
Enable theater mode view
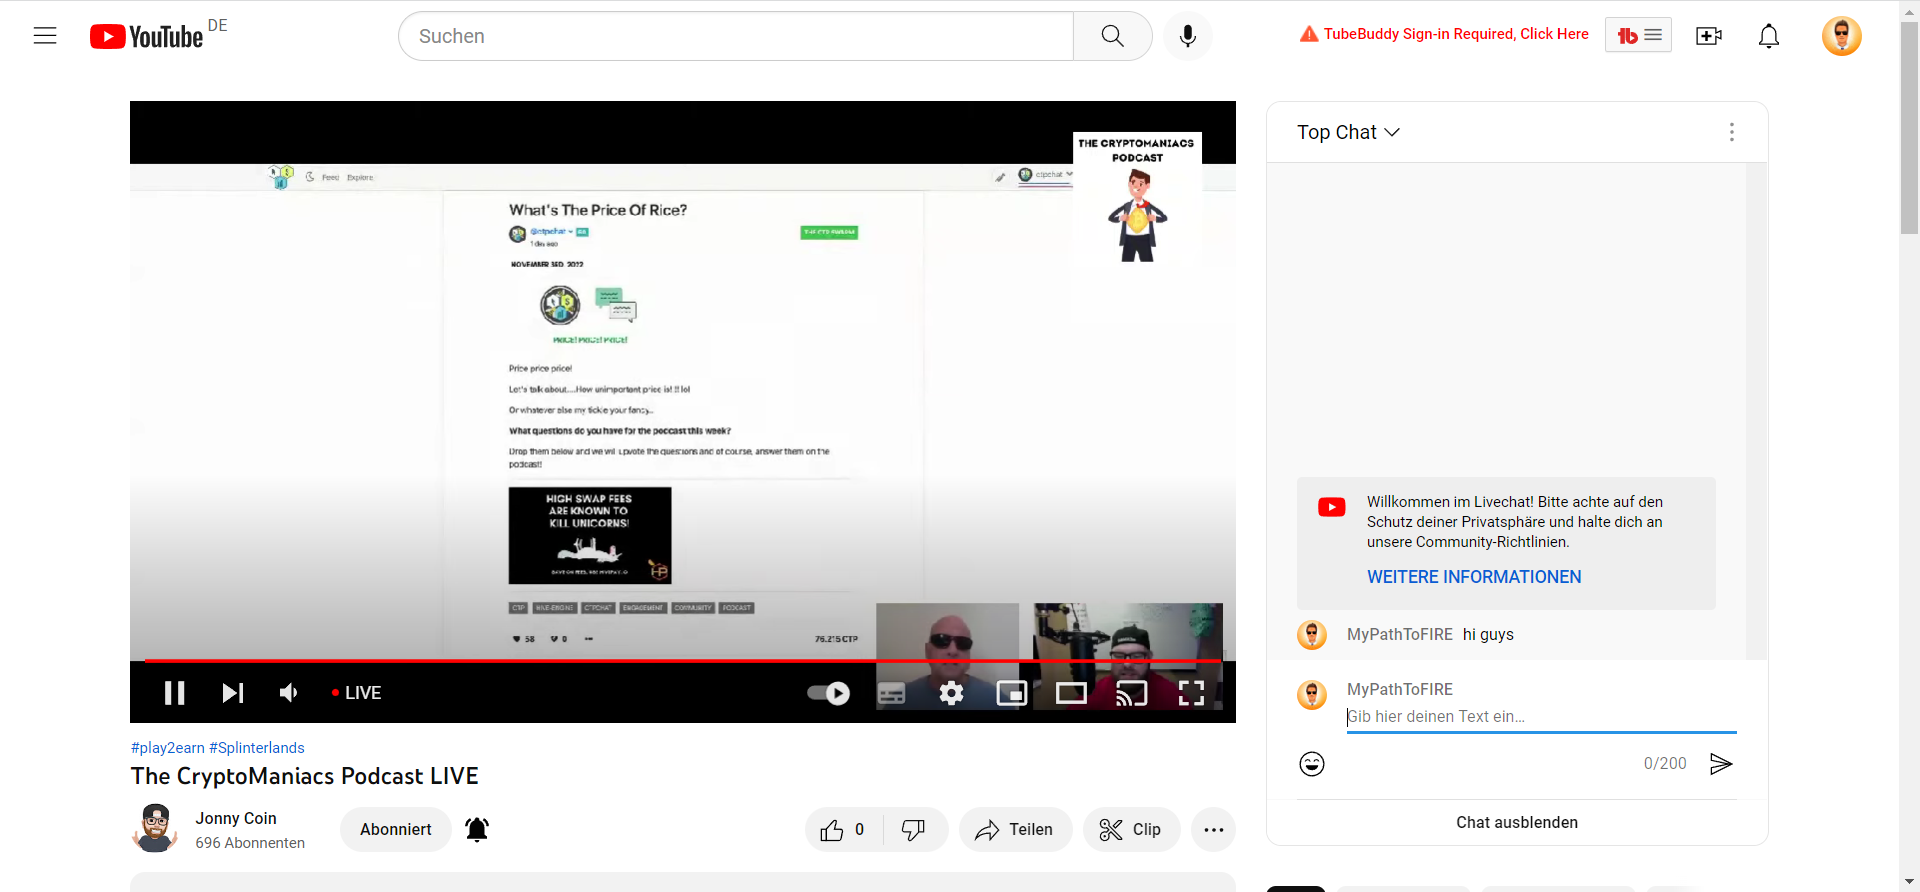[1071, 693]
